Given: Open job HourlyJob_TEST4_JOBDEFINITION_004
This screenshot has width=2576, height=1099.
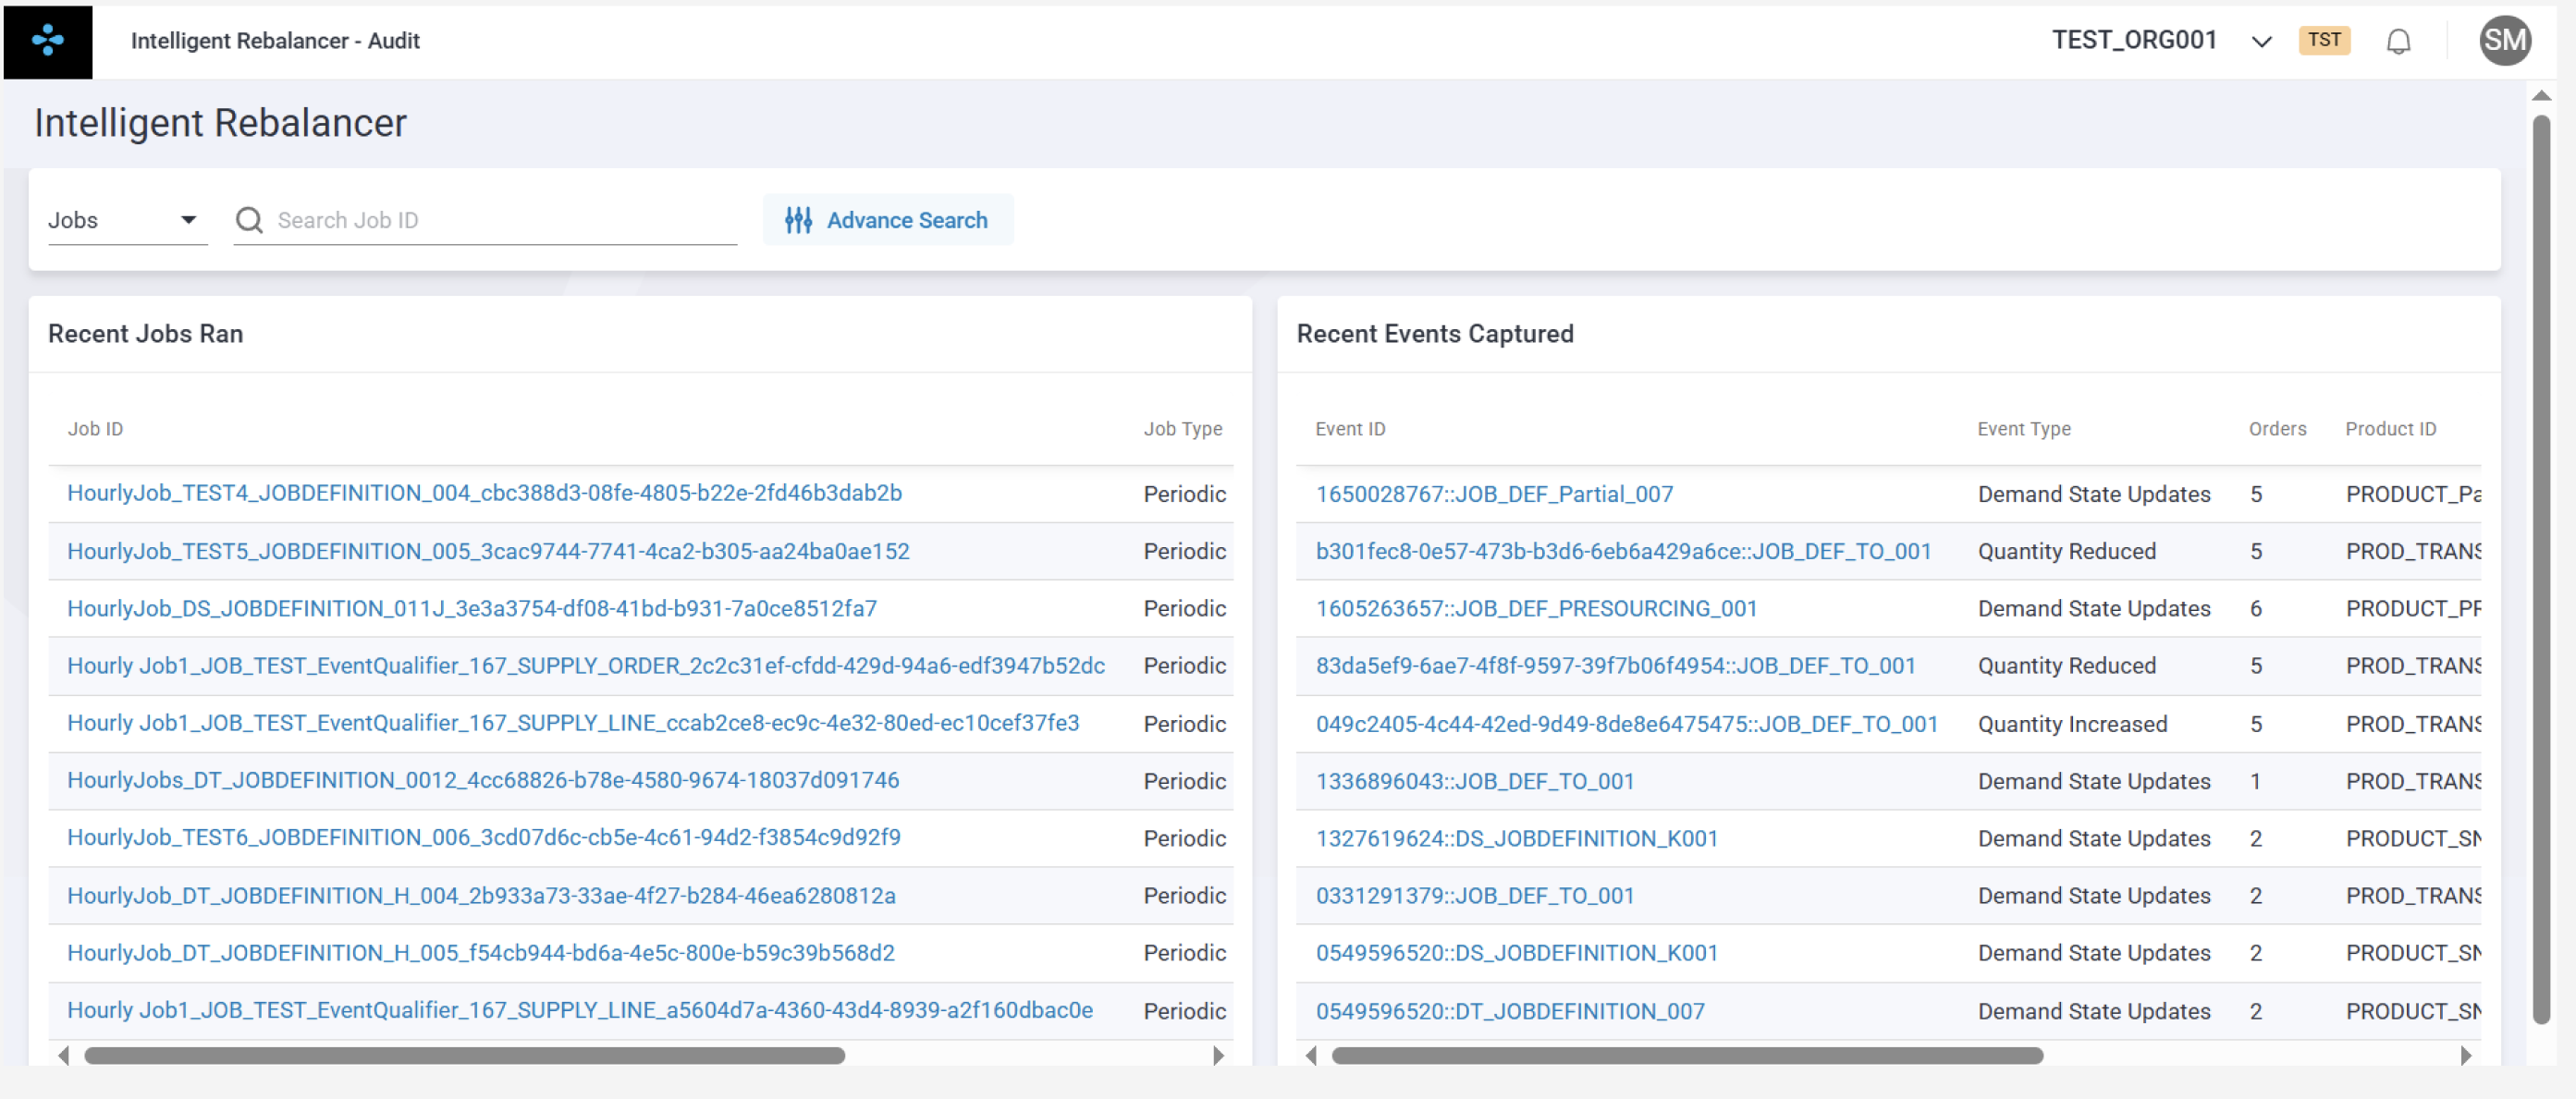Looking at the screenshot, I should (485, 493).
